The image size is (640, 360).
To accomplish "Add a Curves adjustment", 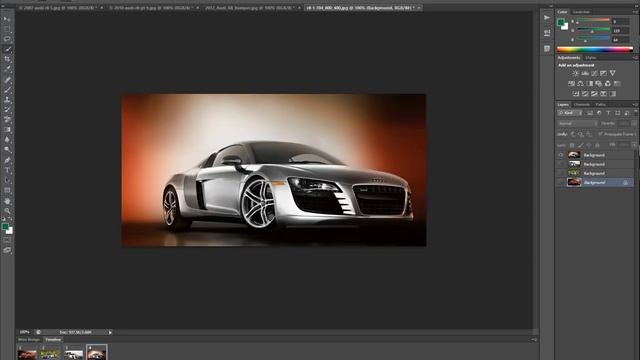I will point(594,73).
